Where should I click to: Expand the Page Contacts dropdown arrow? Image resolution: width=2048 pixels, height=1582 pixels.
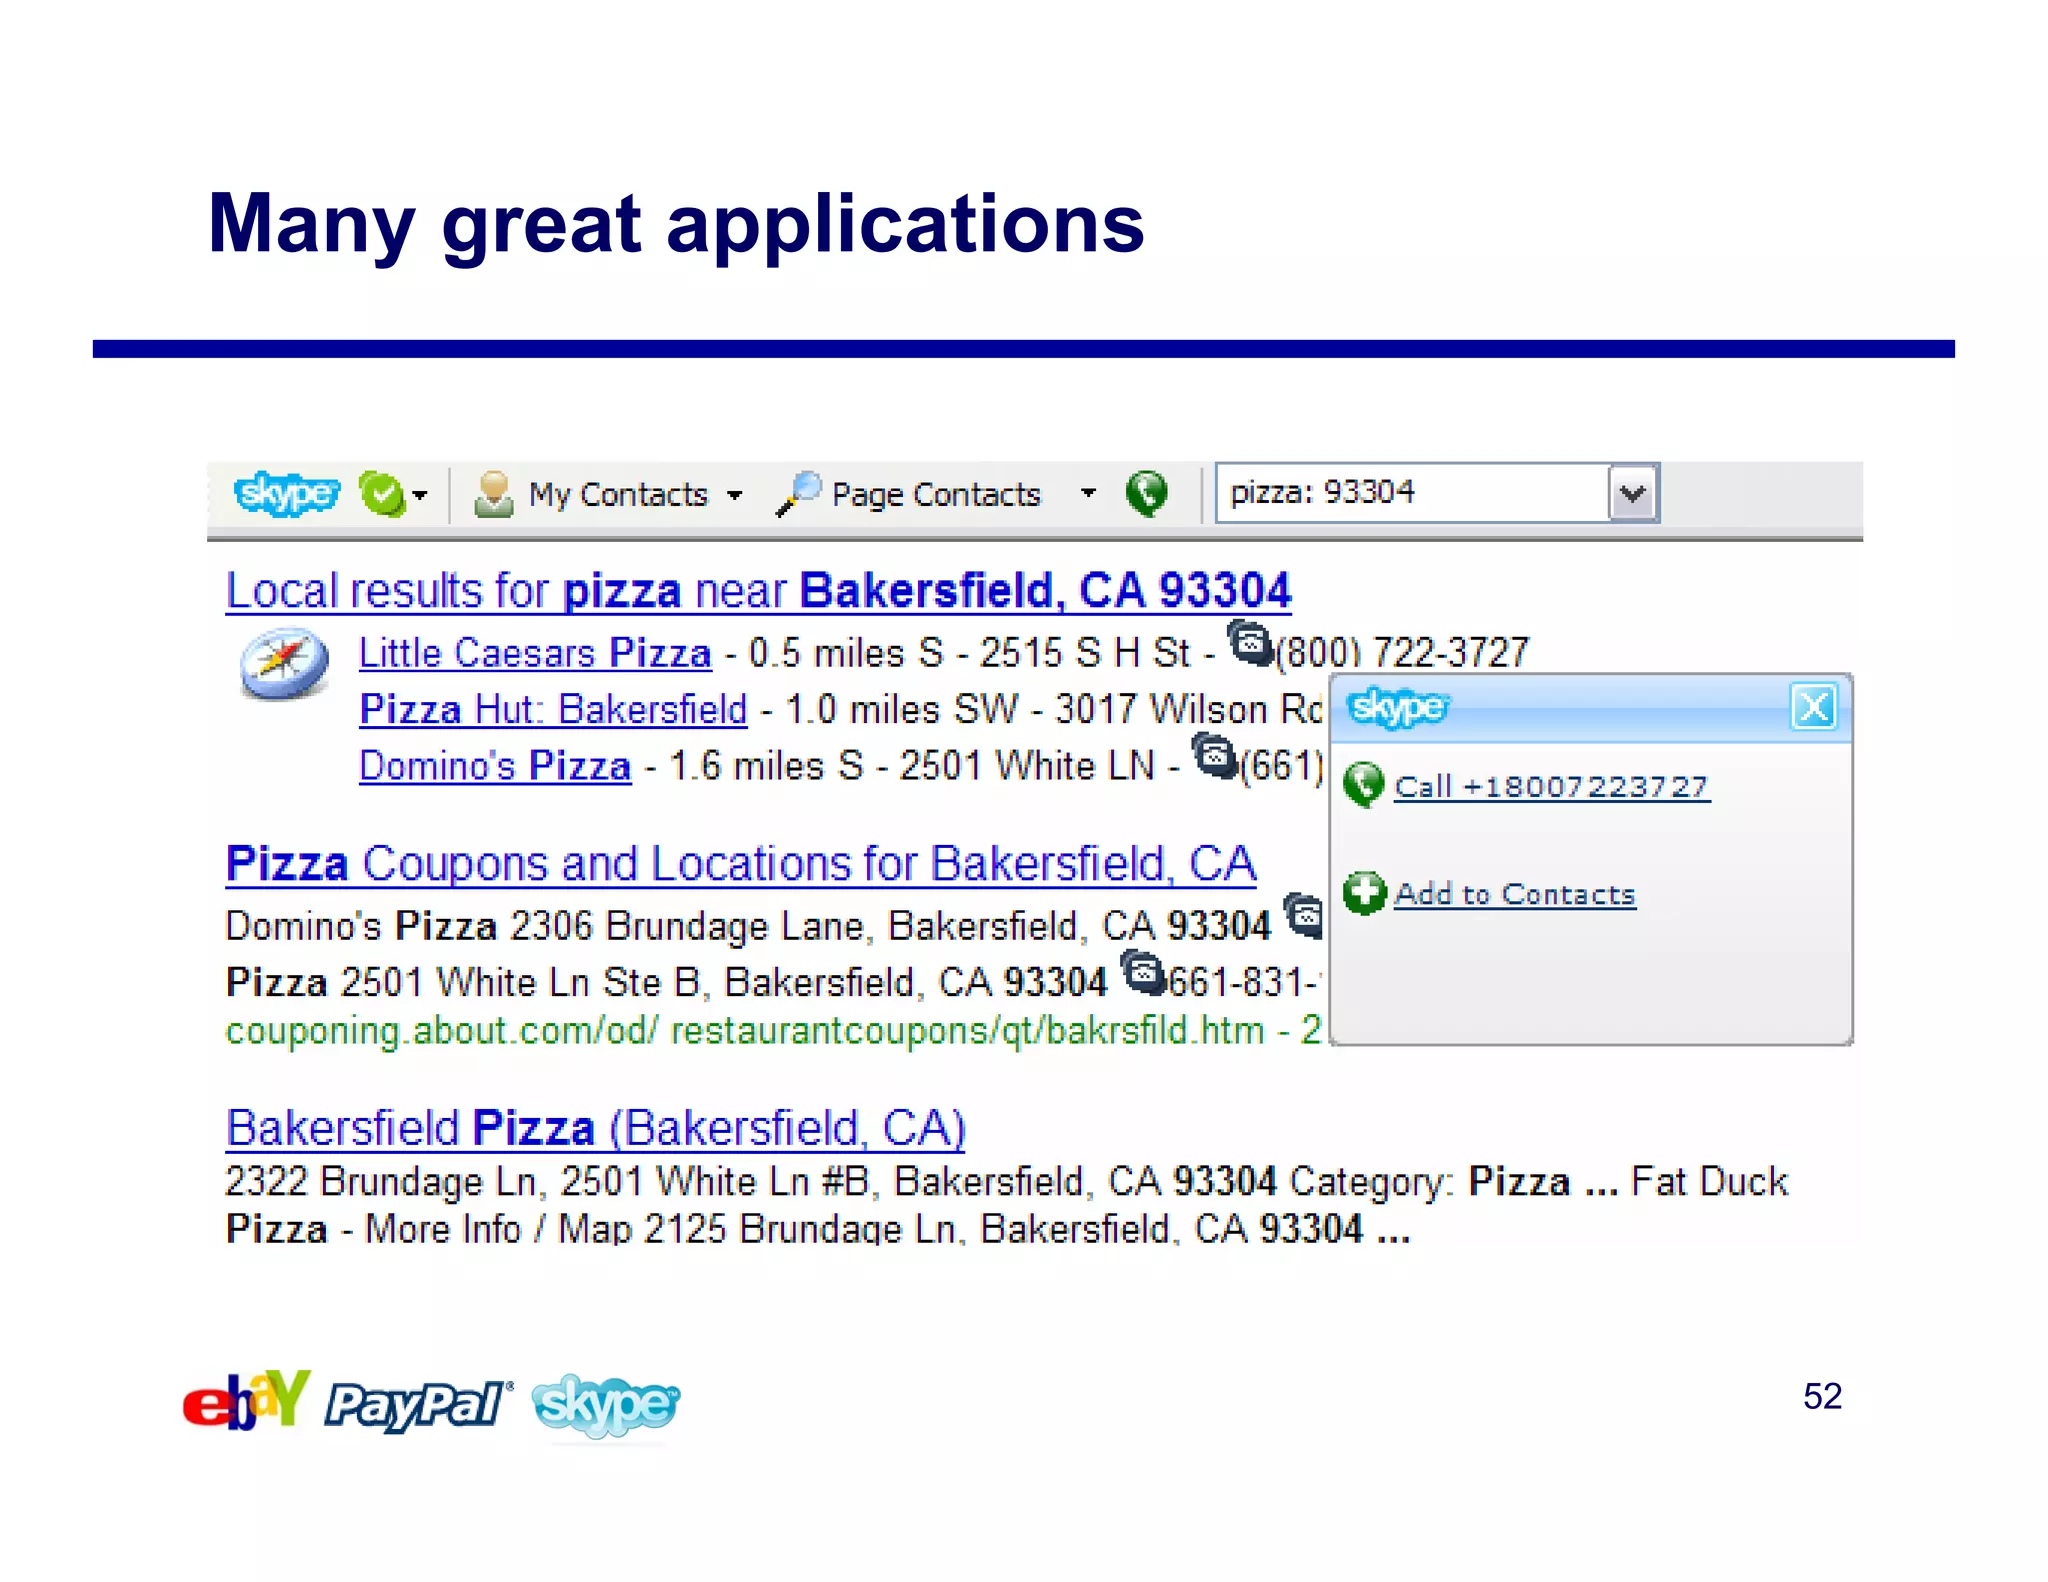[1088, 493]
